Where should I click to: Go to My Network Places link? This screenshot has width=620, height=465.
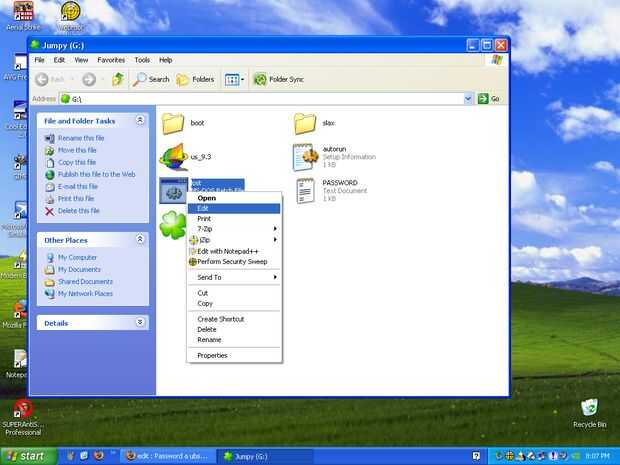85,294
